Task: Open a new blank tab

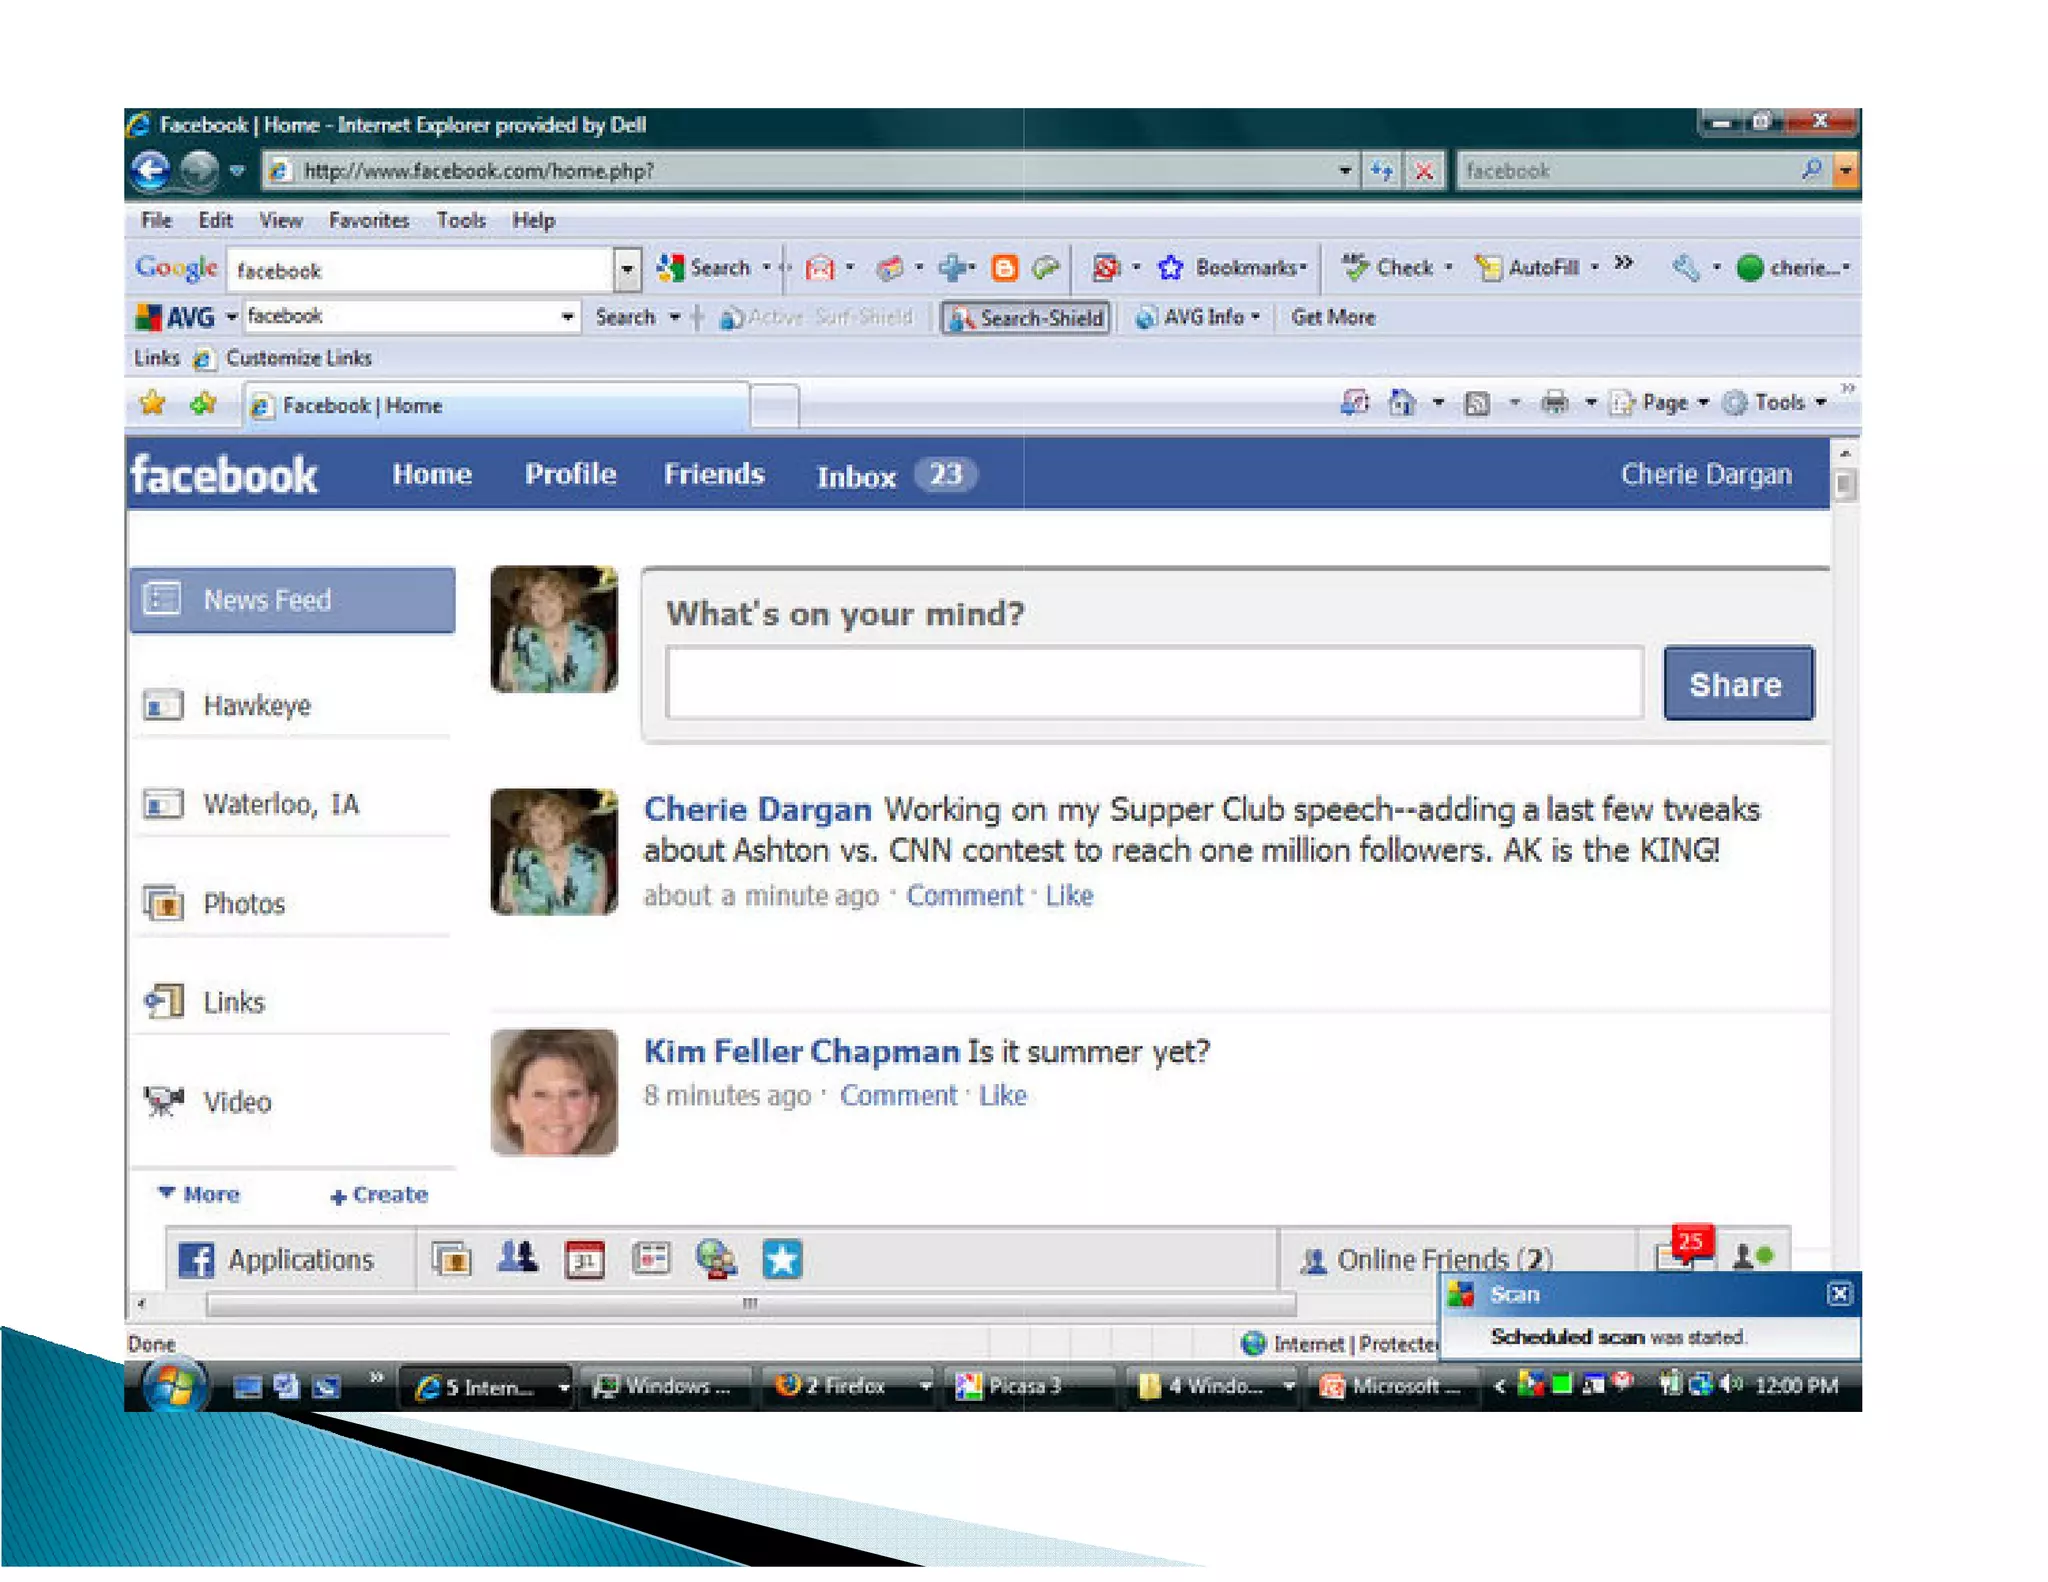Action: pos(774,406)
